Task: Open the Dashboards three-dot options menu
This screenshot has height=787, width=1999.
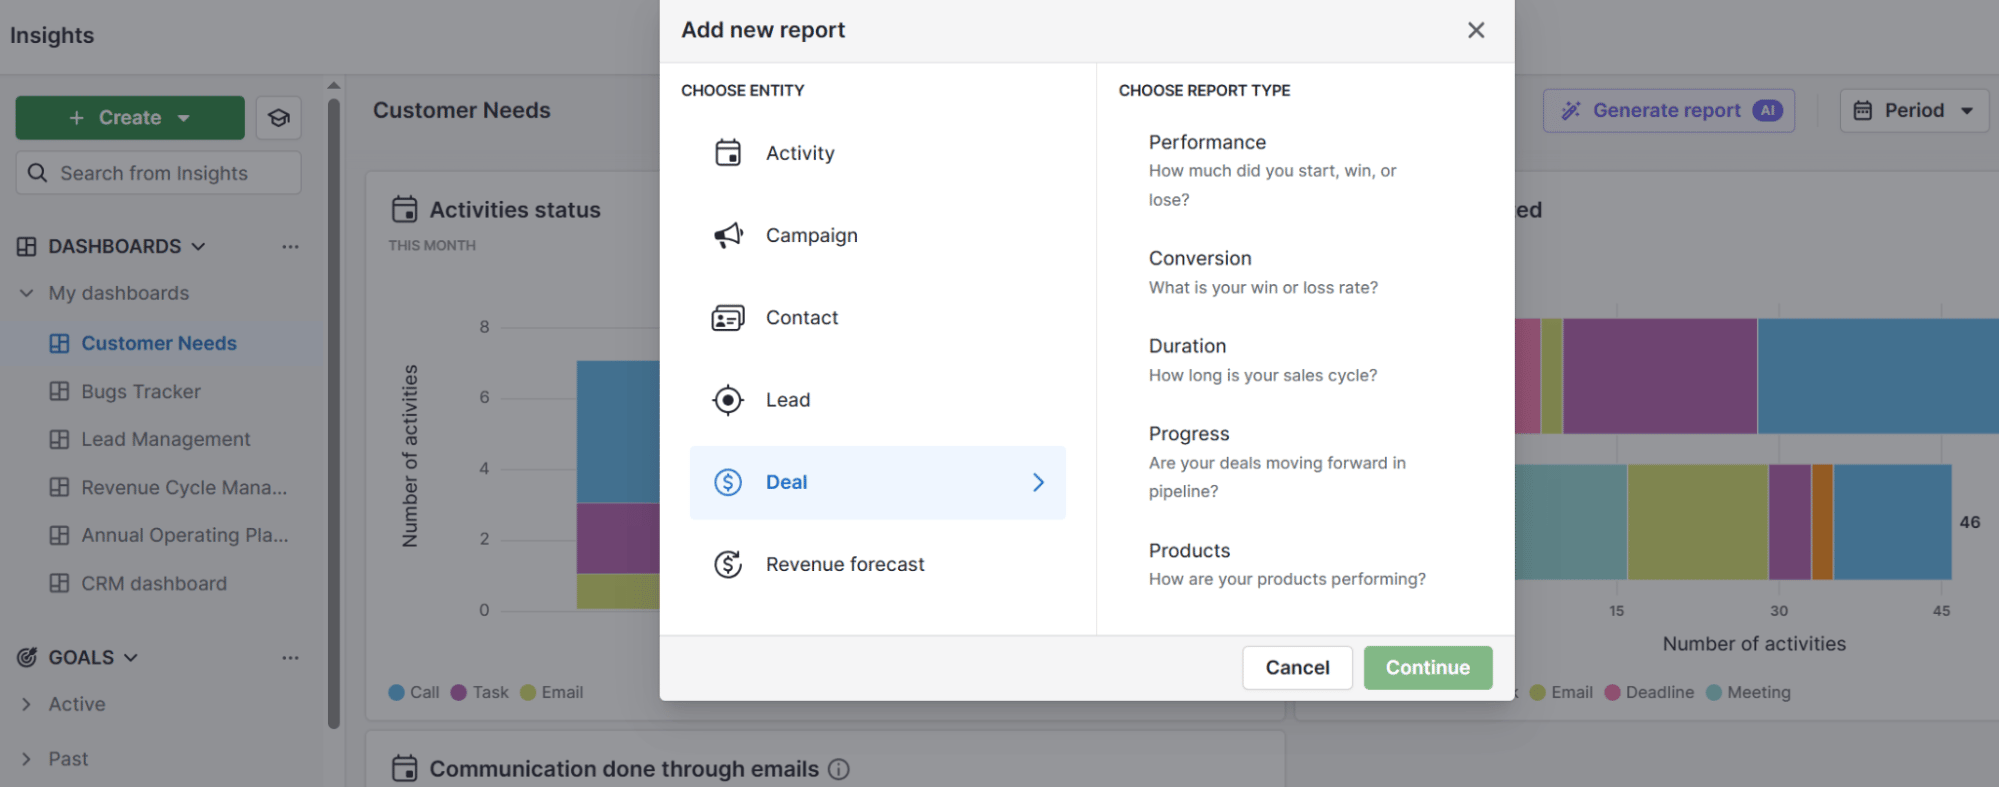Action: pos(290,247)
